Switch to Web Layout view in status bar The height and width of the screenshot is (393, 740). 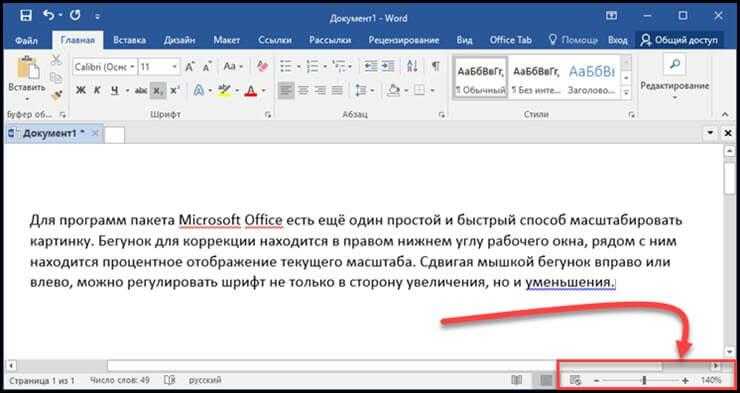tap(575, 380)
